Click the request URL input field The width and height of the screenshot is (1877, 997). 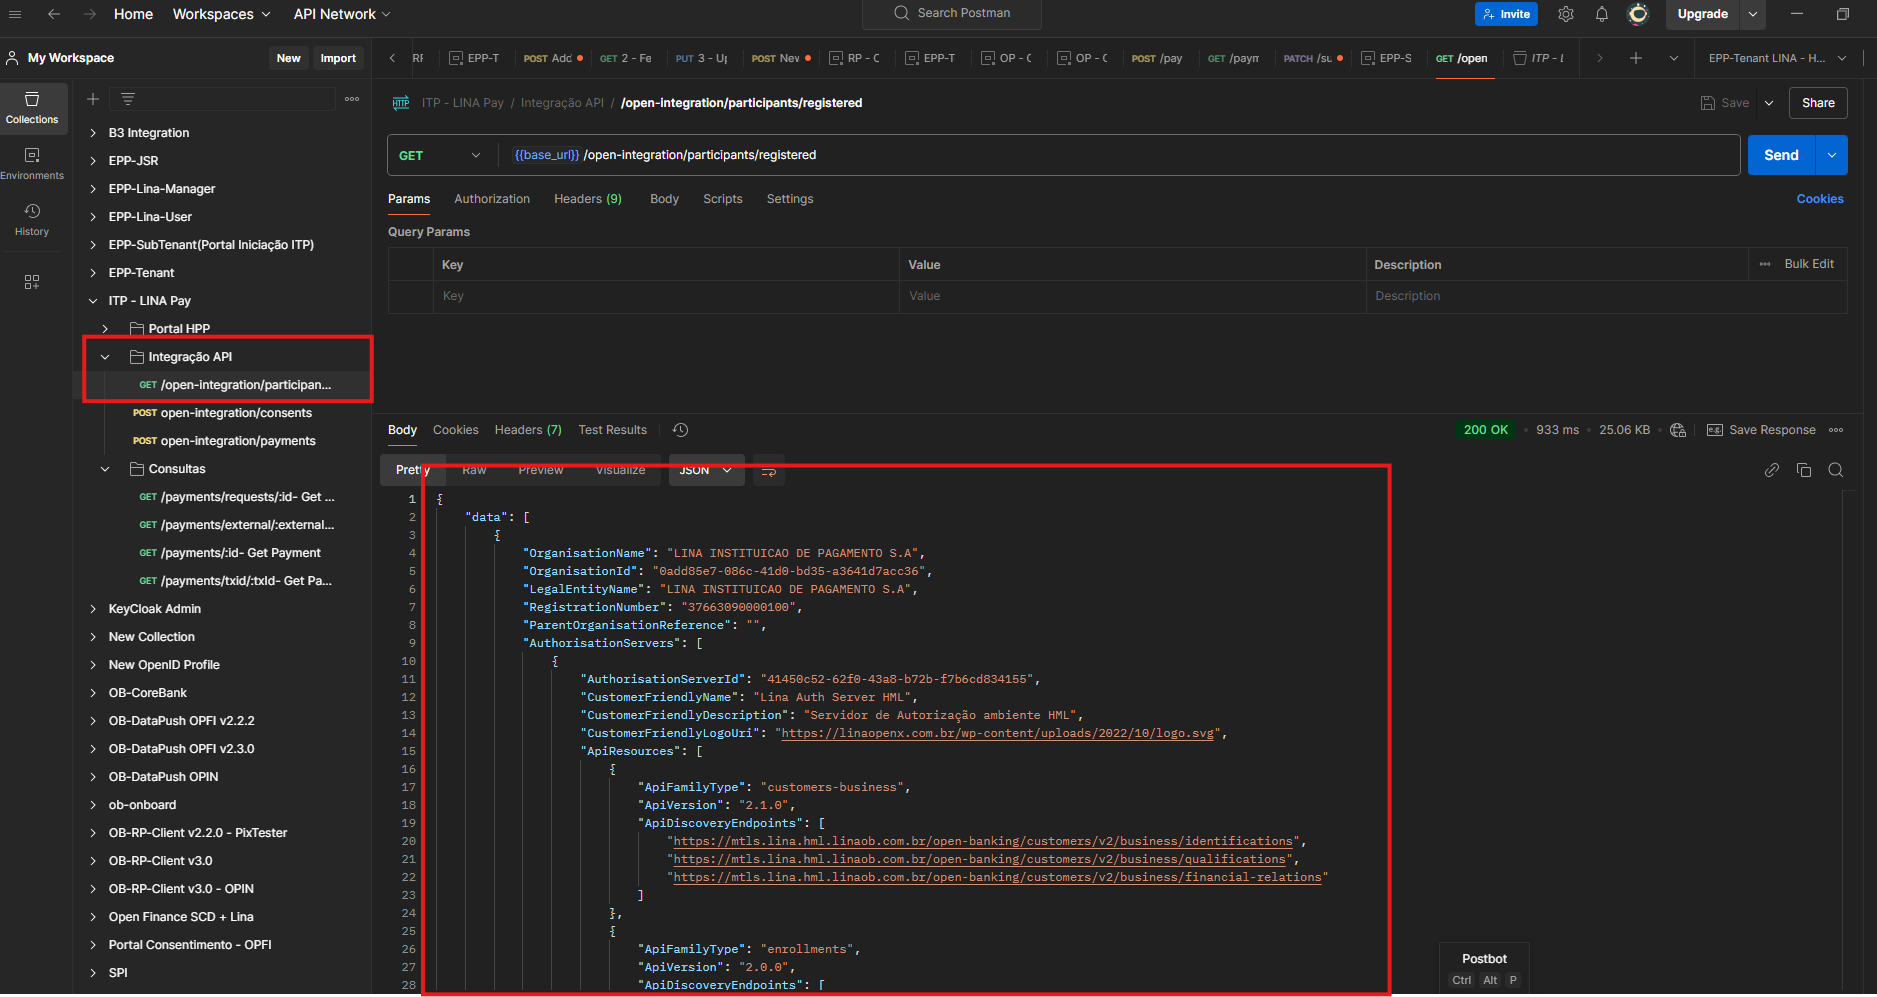(1100, 155)
